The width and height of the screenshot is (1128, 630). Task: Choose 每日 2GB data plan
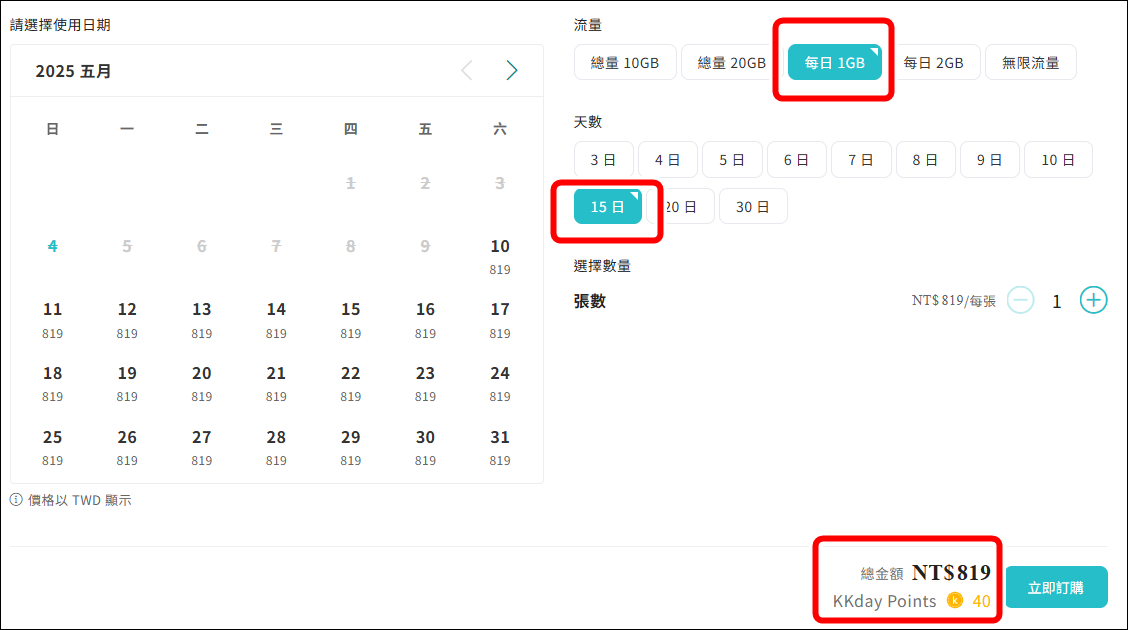pyautogui.click(x=933, y=63)
